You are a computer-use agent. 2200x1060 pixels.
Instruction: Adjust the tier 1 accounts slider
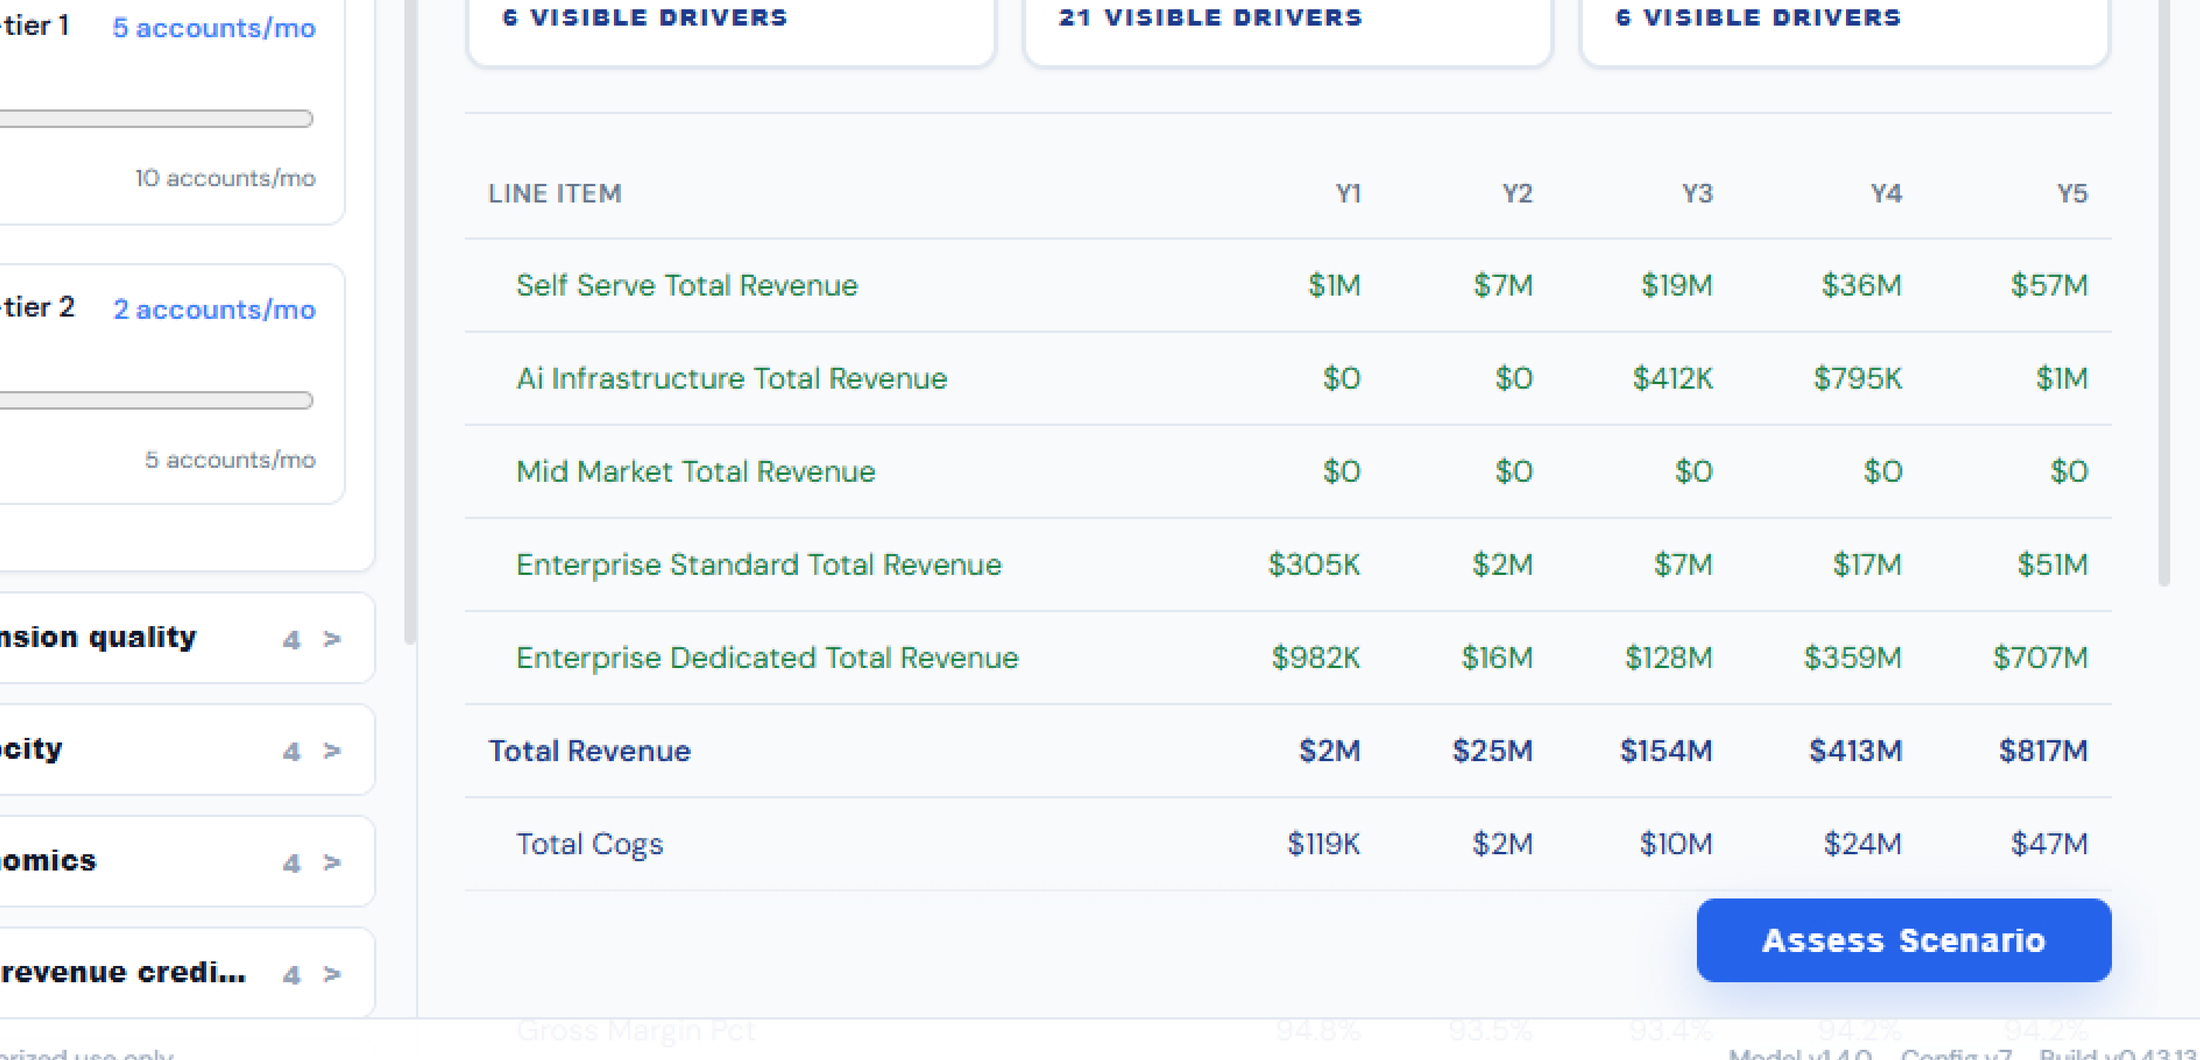click(156, 119)
